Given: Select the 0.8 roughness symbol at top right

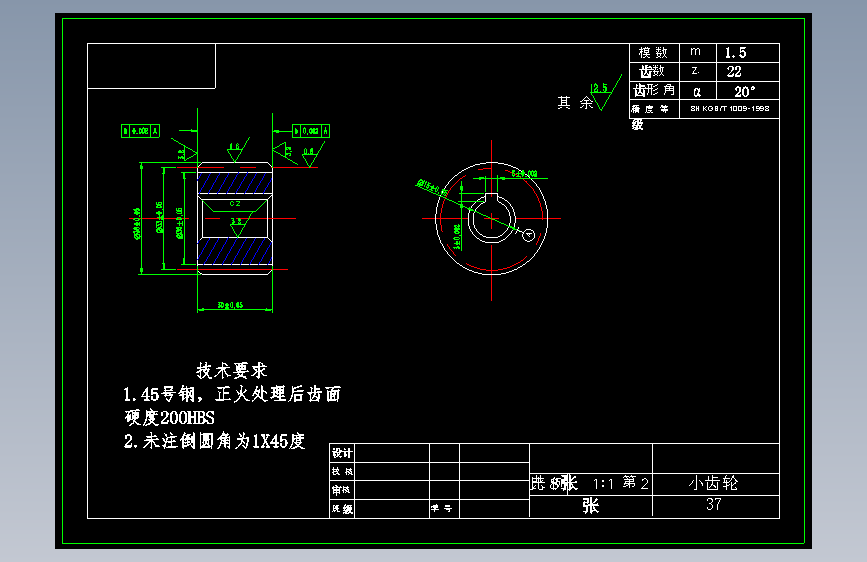Looking at the screenshot, I should [312, 153].
